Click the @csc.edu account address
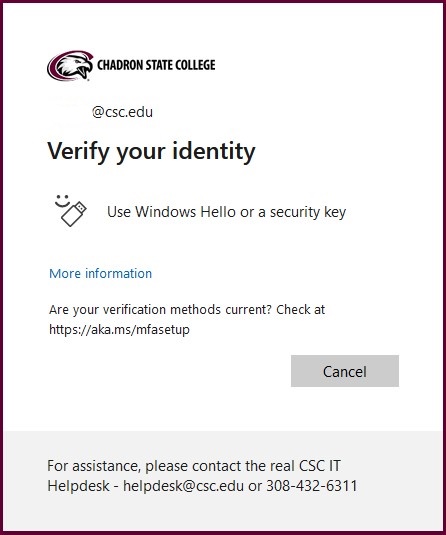Viewport: 446px width, 535px height. click(122, 112)
